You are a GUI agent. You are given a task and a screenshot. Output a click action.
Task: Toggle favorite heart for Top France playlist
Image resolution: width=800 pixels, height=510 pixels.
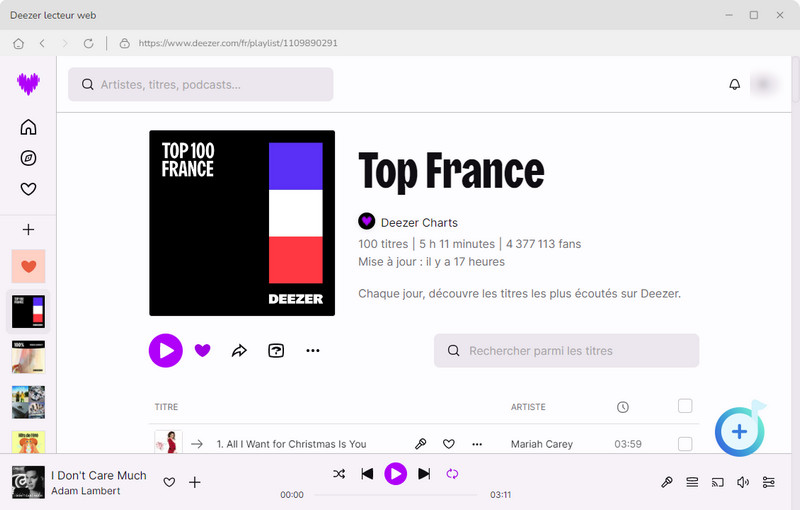pos(203,350)
